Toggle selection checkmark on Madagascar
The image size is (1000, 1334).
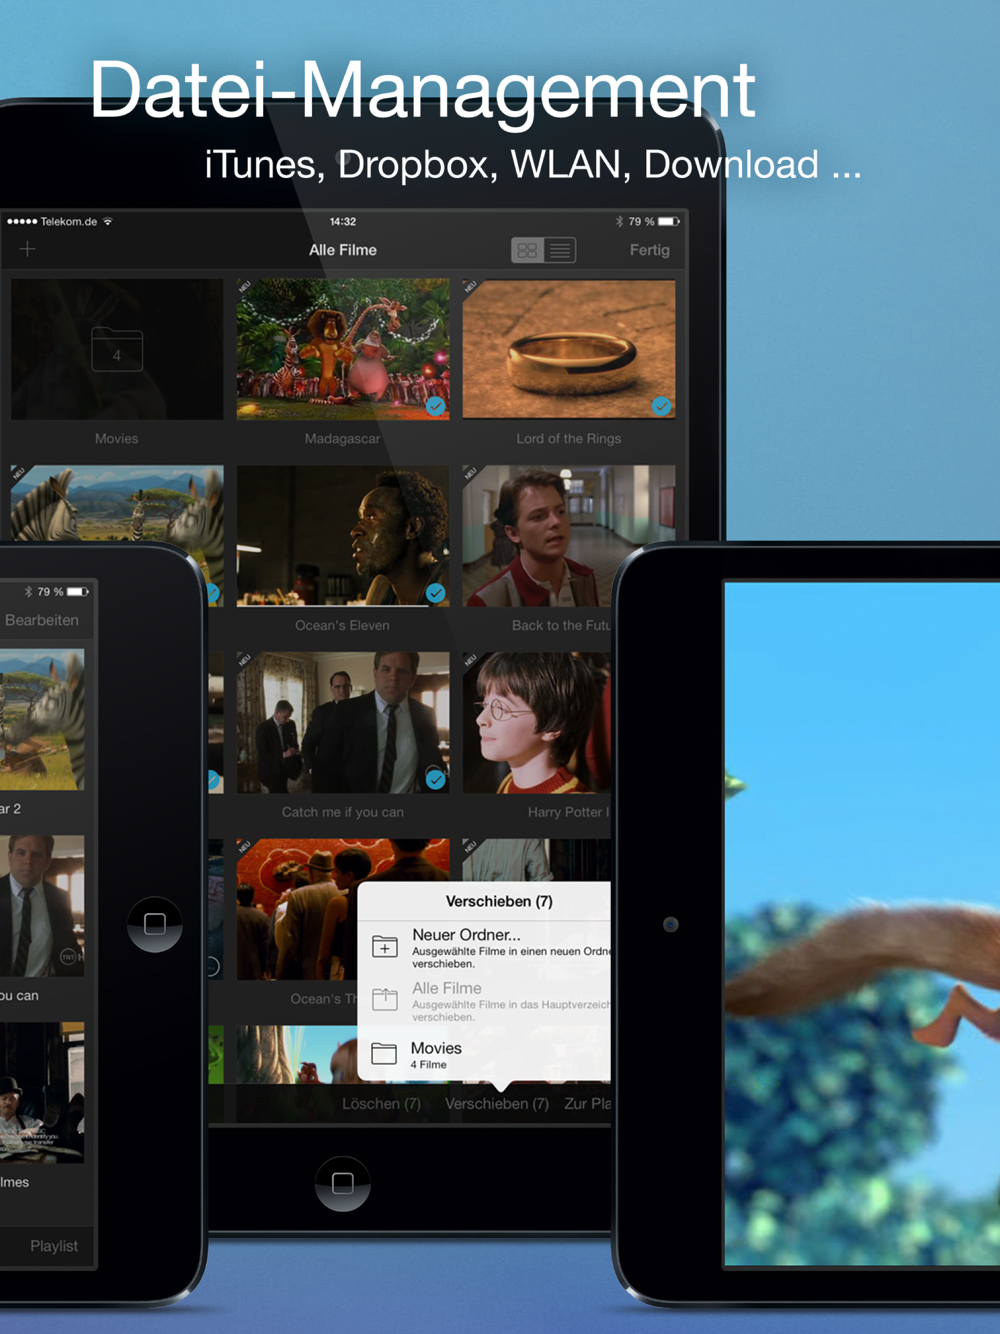point(435,406)
